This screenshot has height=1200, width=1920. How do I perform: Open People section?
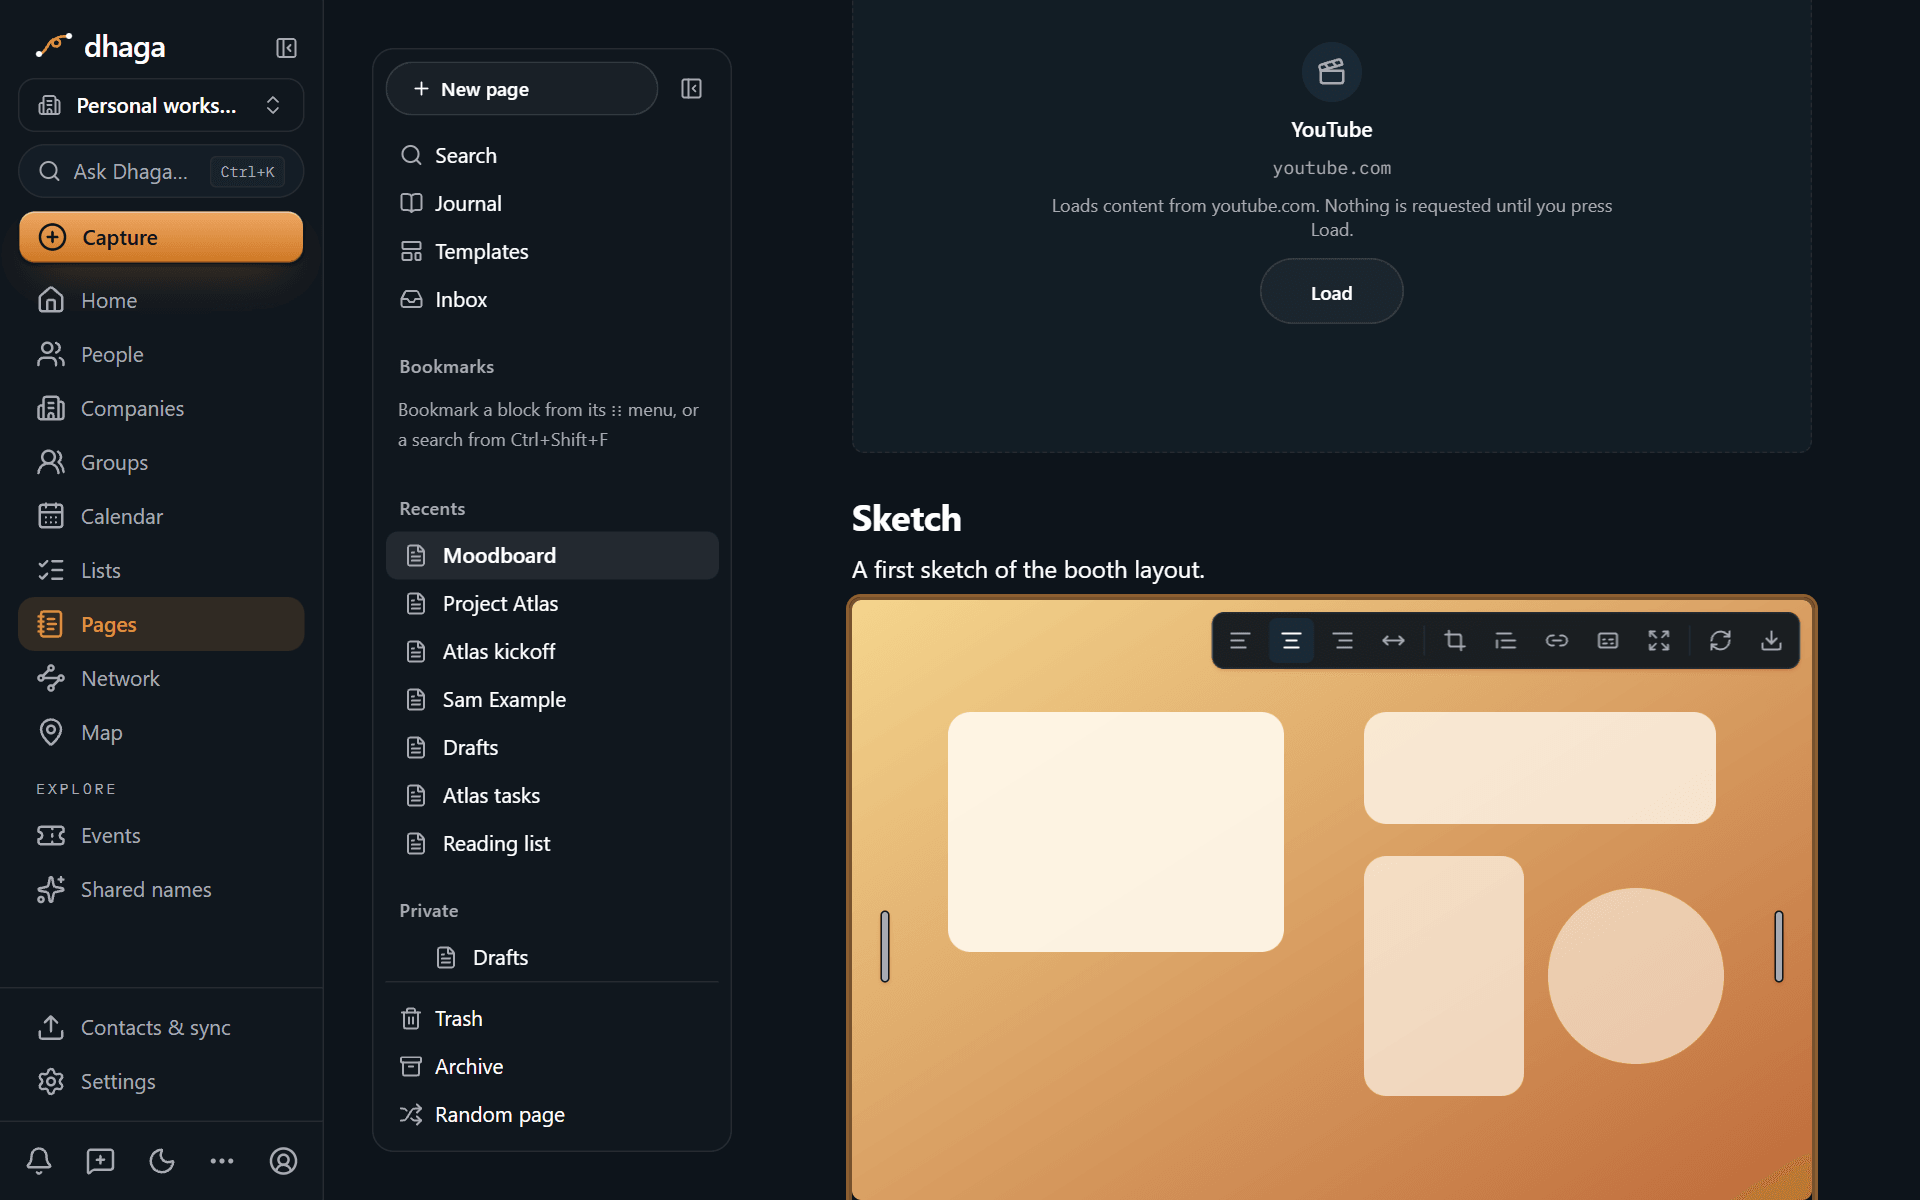tap(161, 354)
